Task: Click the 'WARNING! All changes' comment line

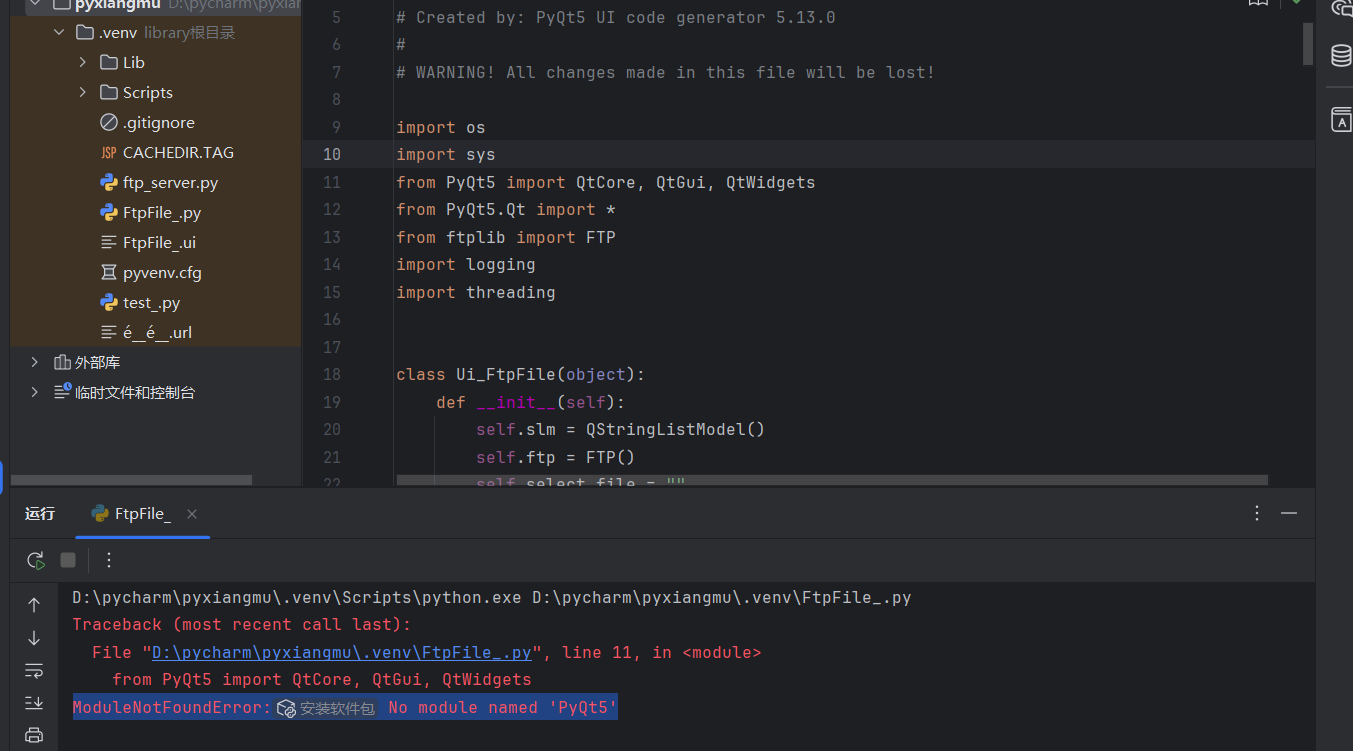Action: click(665, 72)
